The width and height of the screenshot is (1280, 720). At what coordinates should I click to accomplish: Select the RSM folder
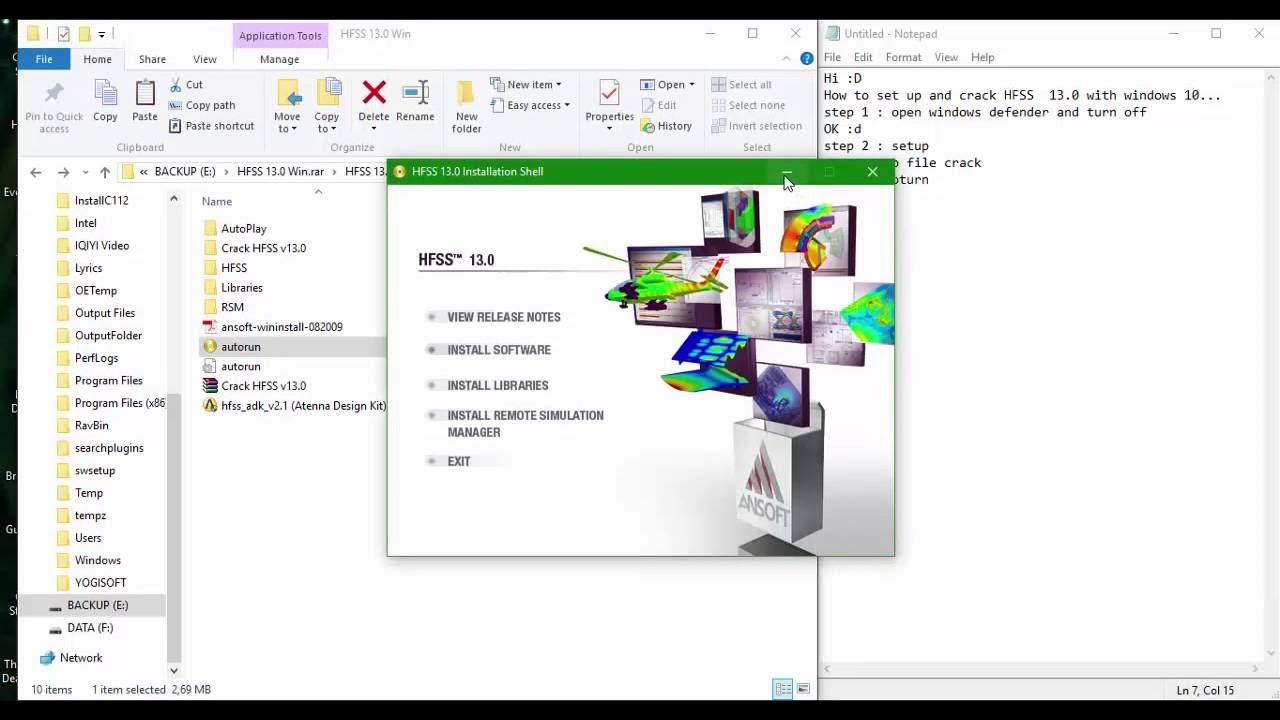pos(232,307)
